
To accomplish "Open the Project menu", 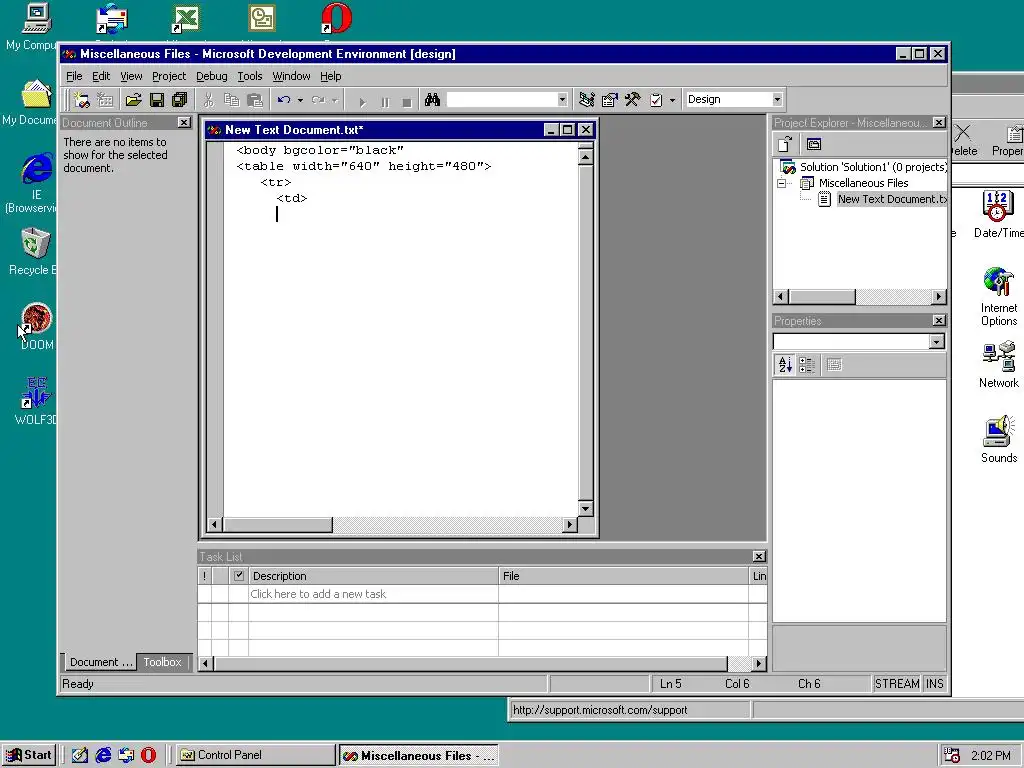I will [169, 76].
